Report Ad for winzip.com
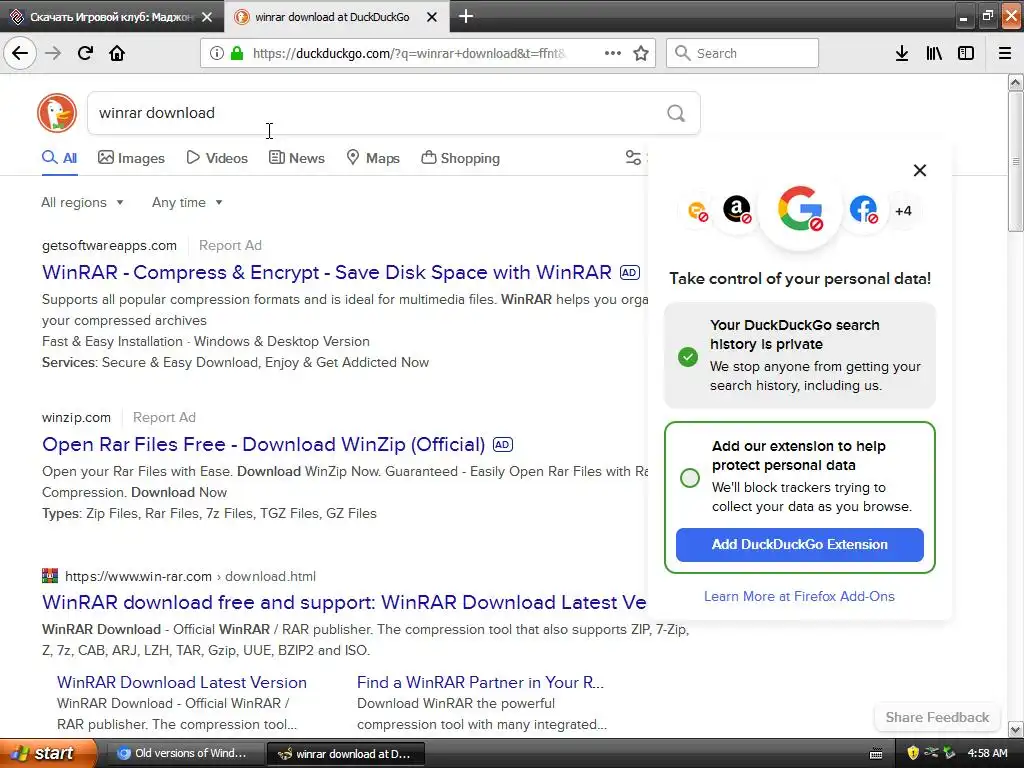This screenshot has height=768, width=1024. coord(164,417)
